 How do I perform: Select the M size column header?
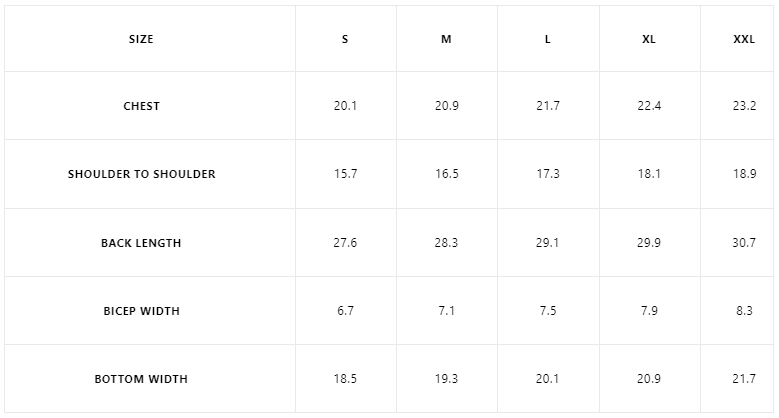446,39
